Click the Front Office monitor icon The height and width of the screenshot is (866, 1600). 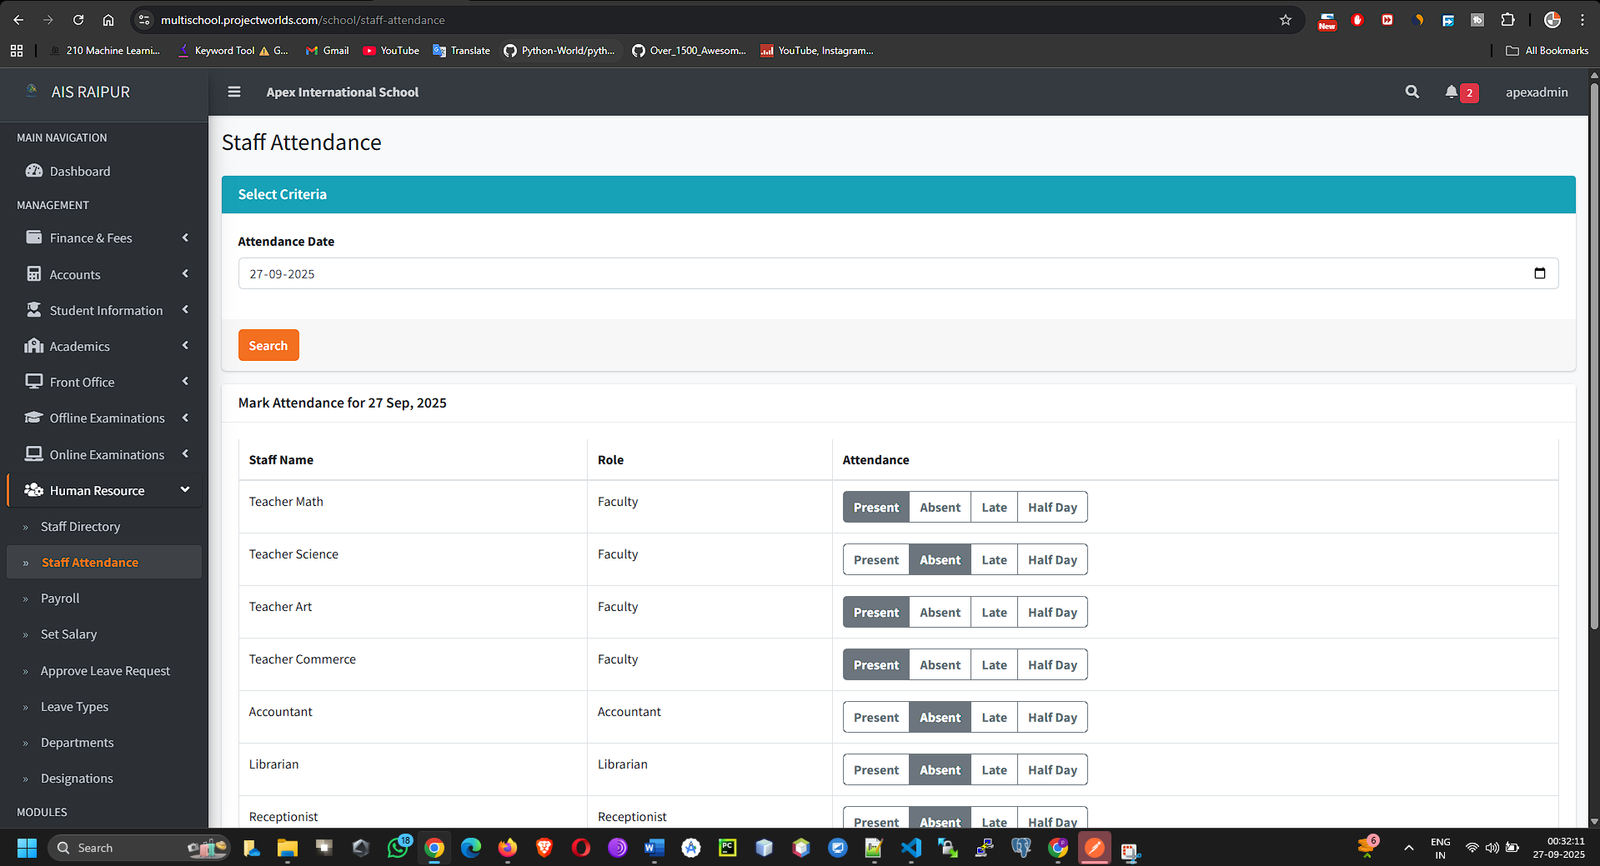(x=34, y=382)
